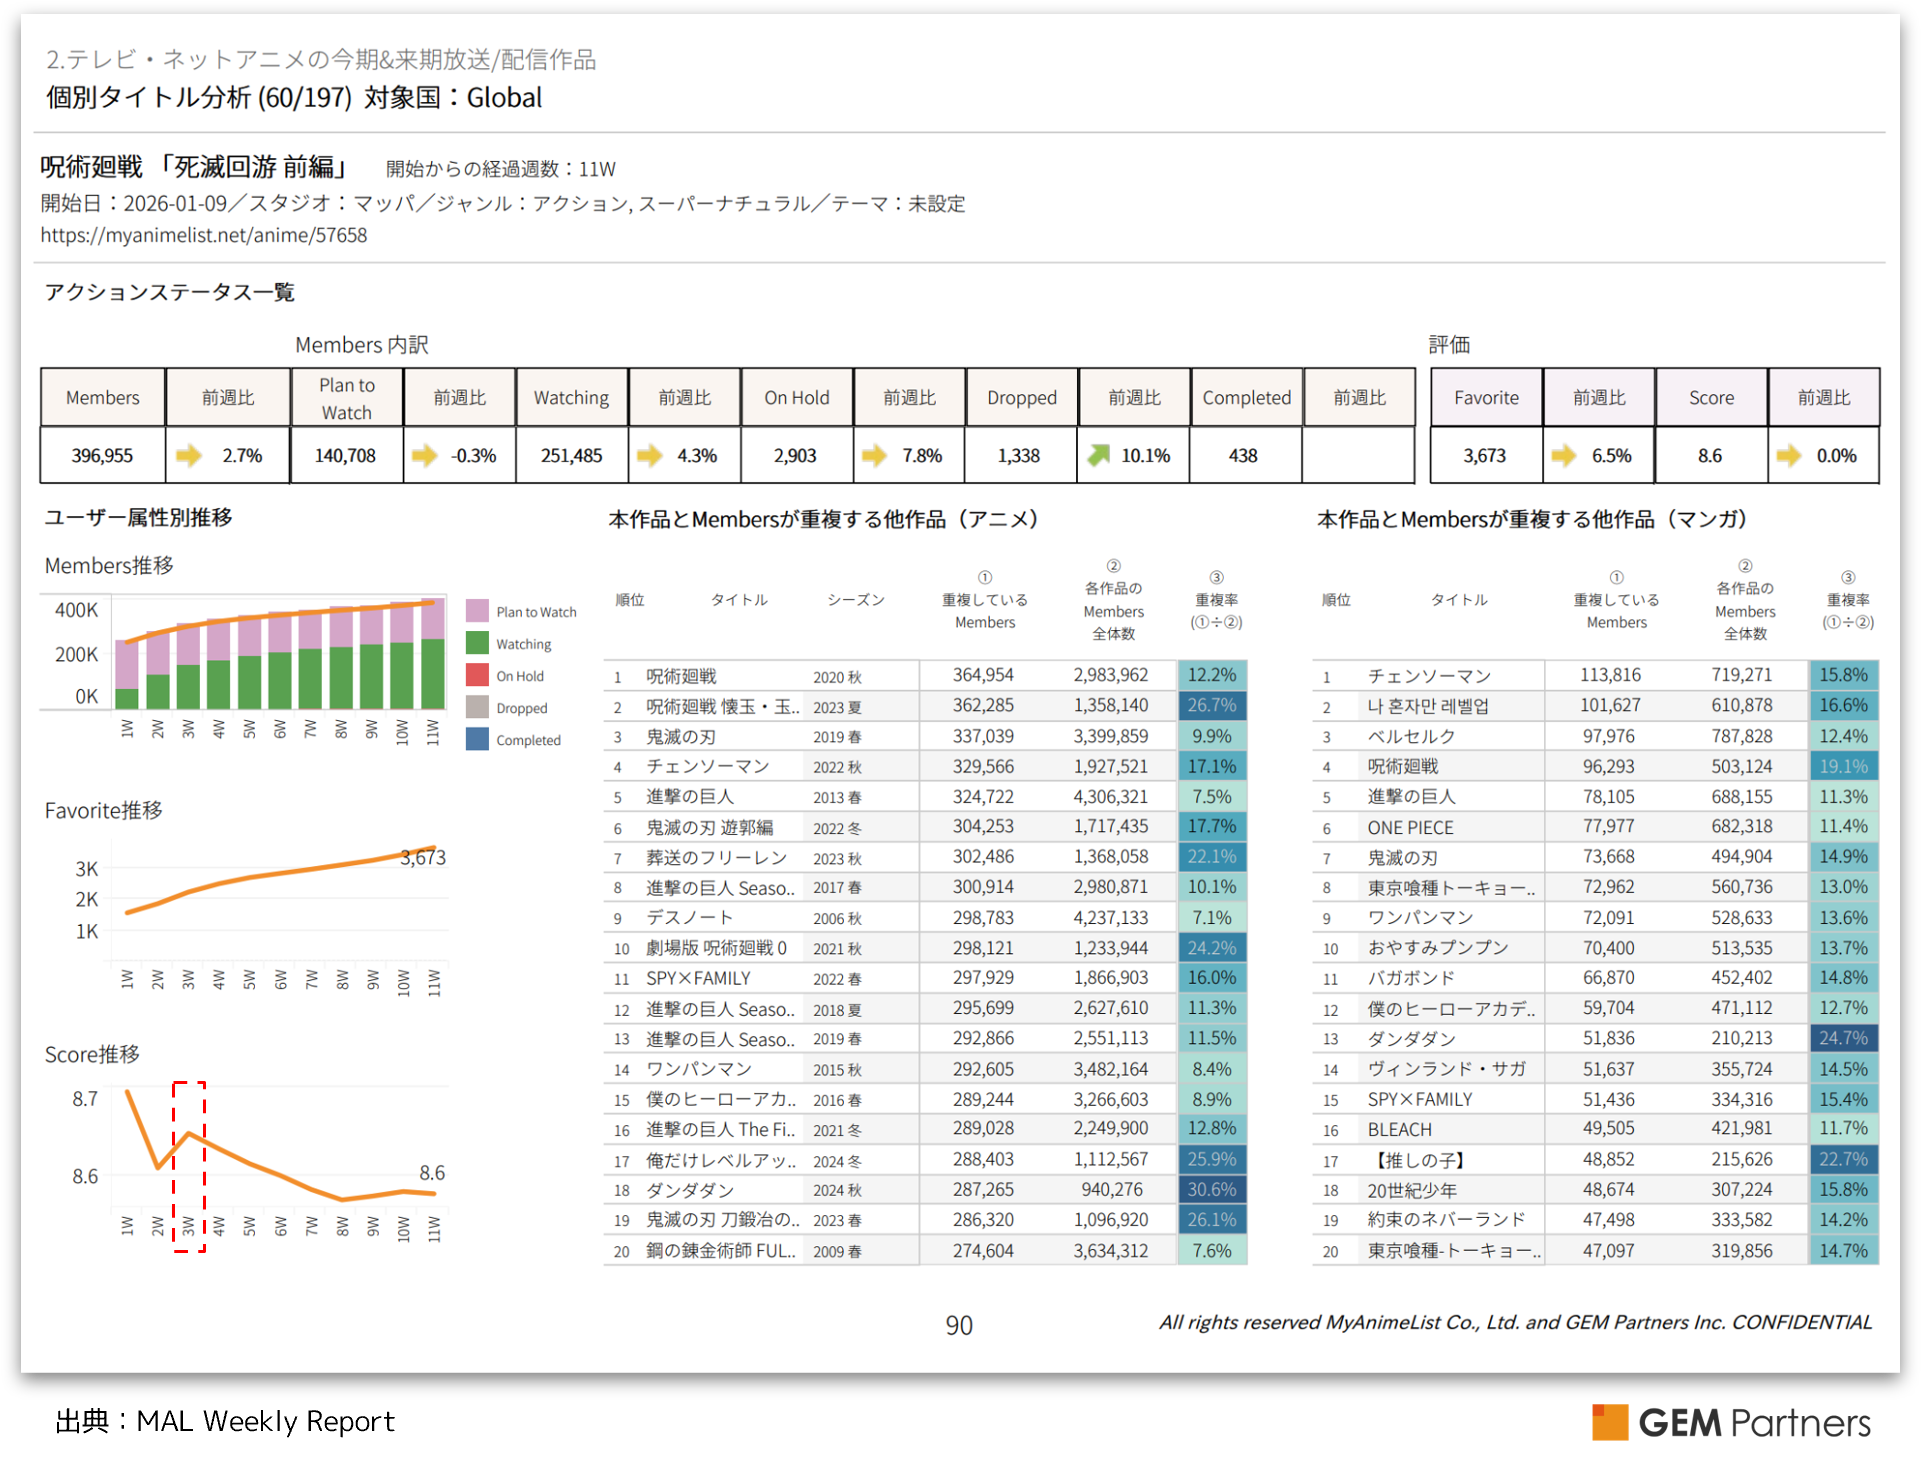The height and width of the screenshot is (1473, 1921).
Task: Click the Plan to Watch pink legend swatch
Action: coord(477,611)
